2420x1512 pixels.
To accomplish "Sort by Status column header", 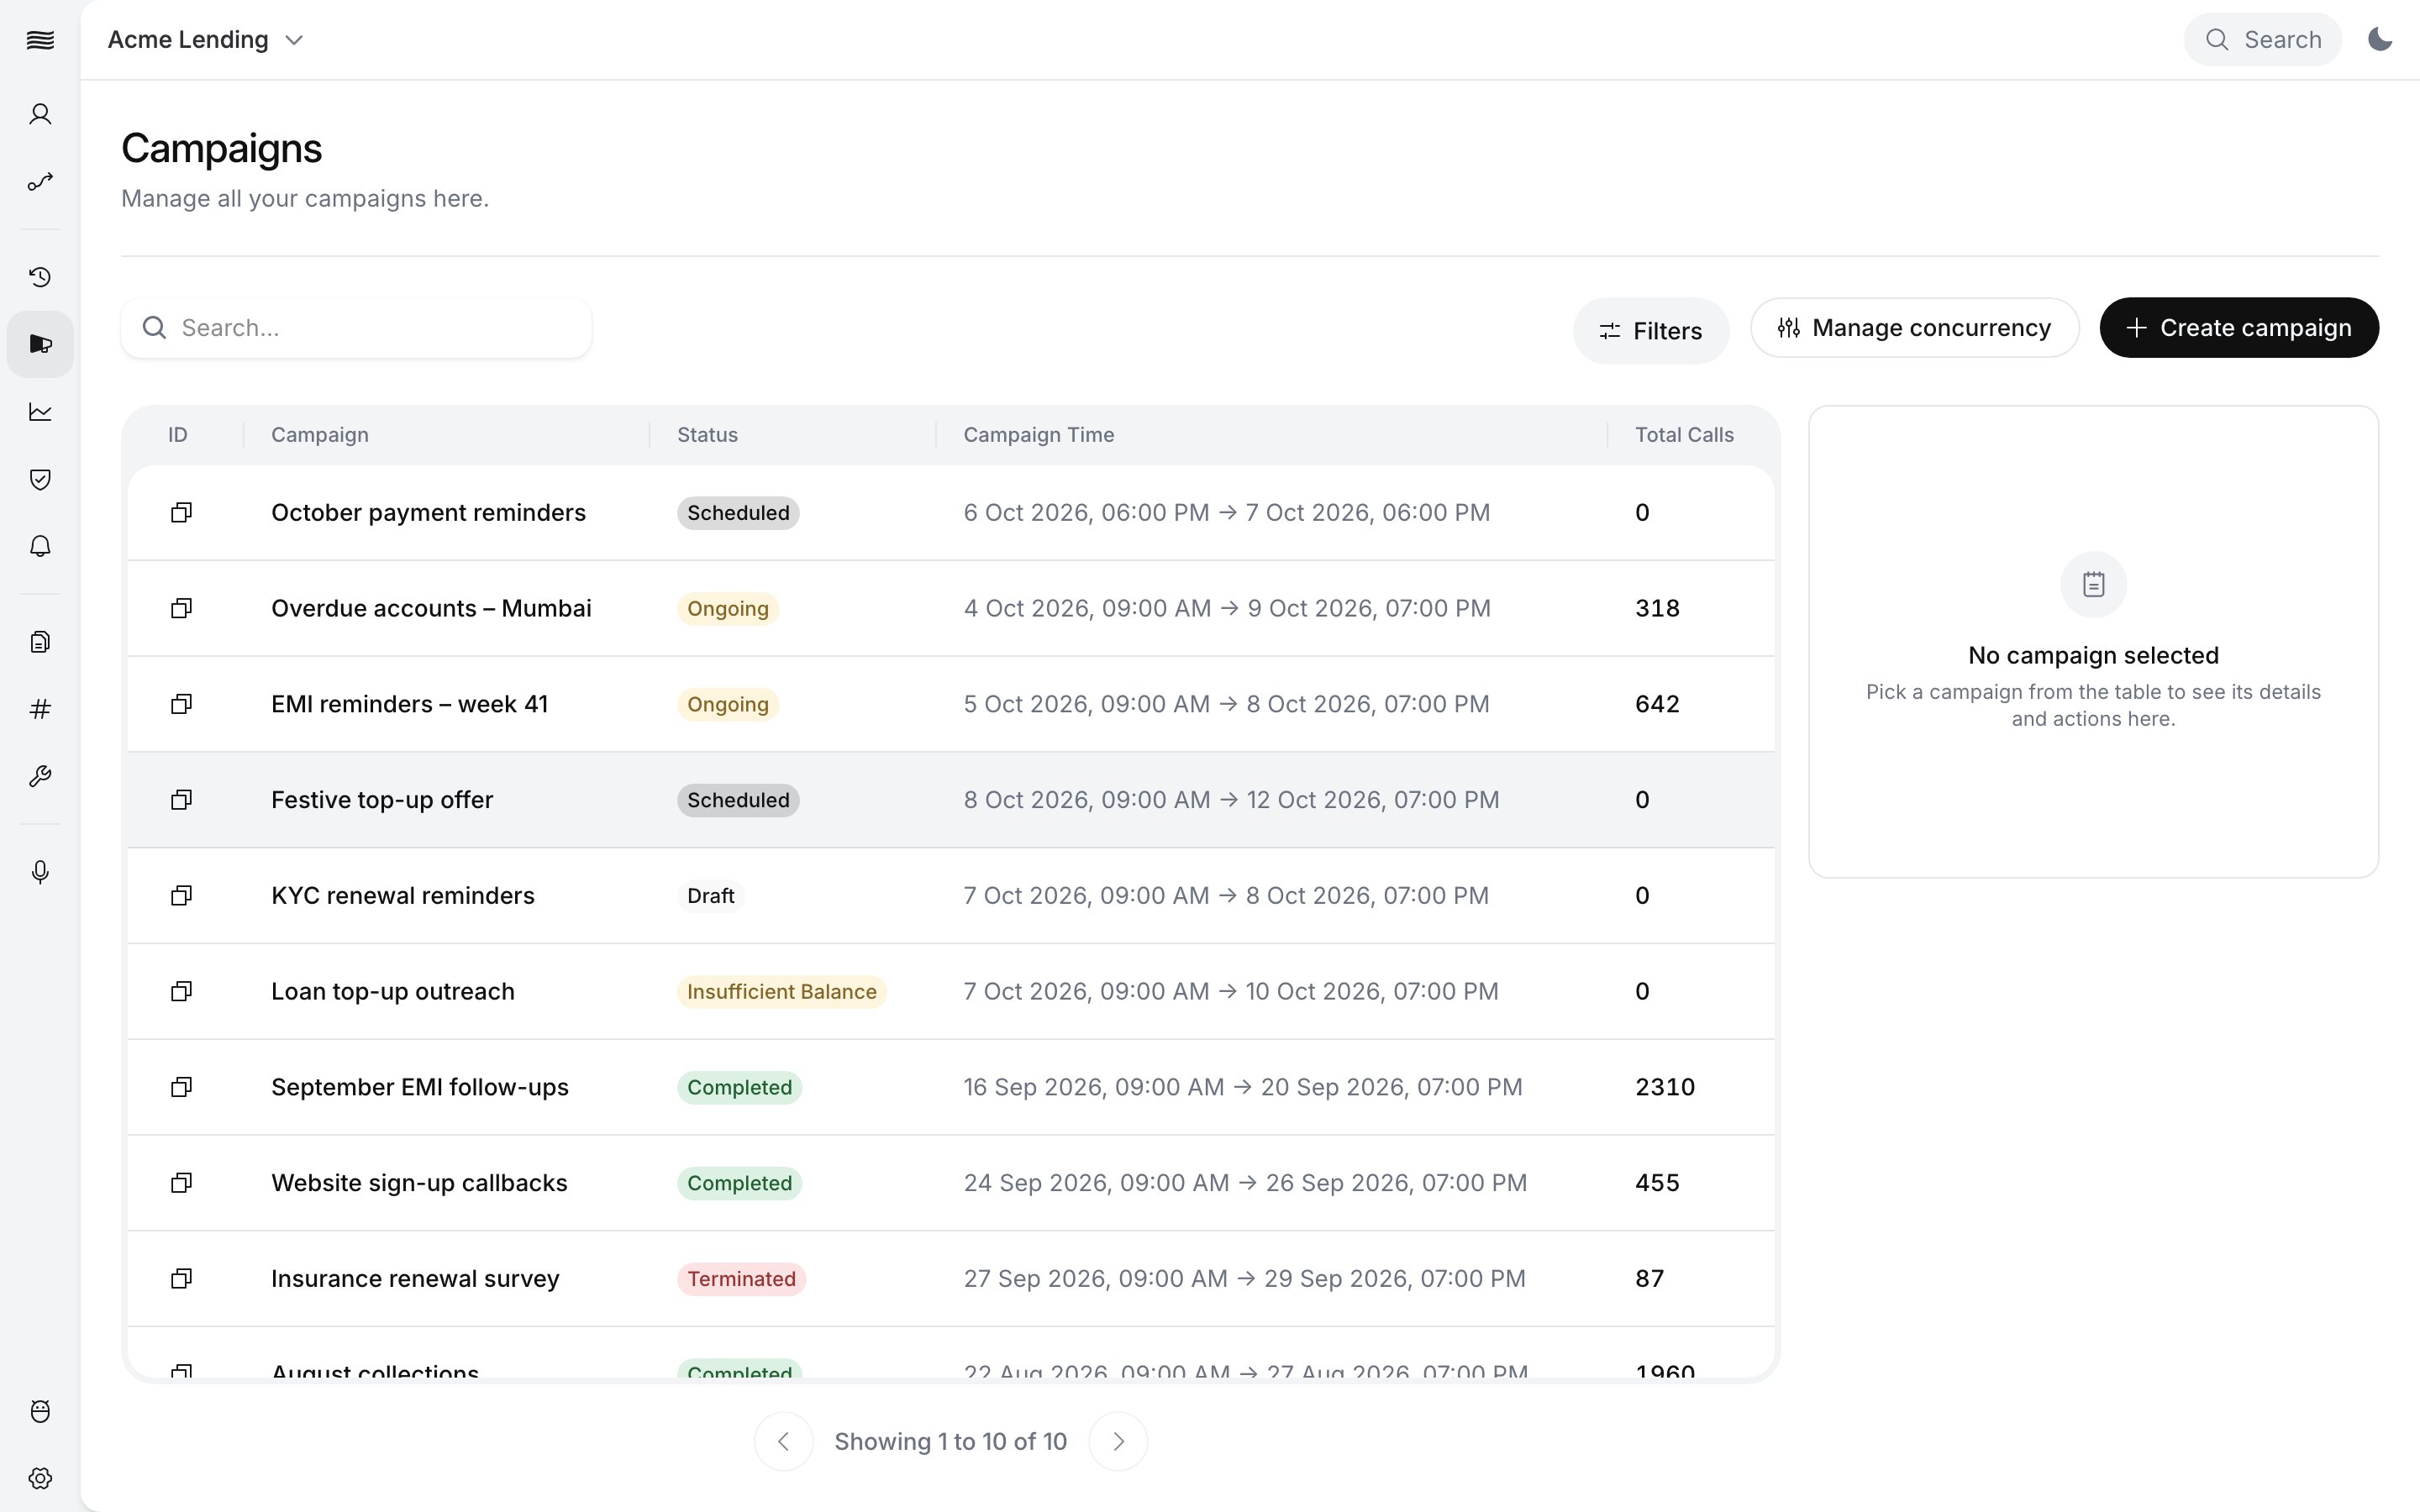I will click(707, 435).
